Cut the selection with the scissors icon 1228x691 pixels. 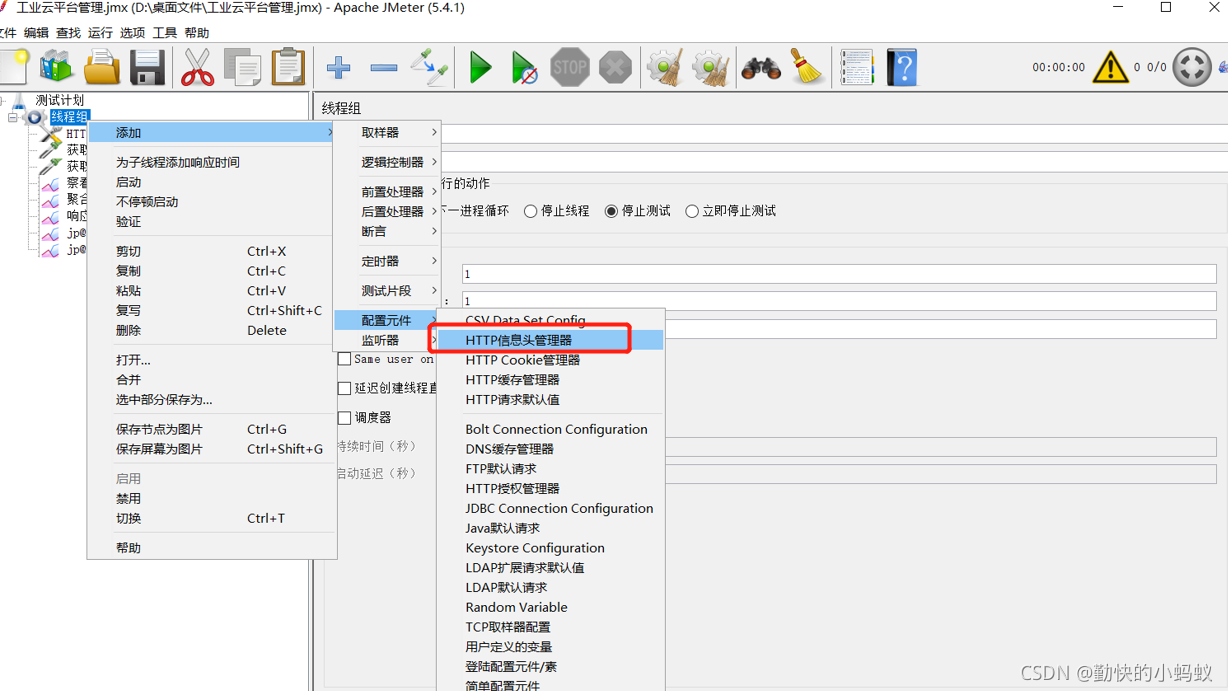coord(197,68)
